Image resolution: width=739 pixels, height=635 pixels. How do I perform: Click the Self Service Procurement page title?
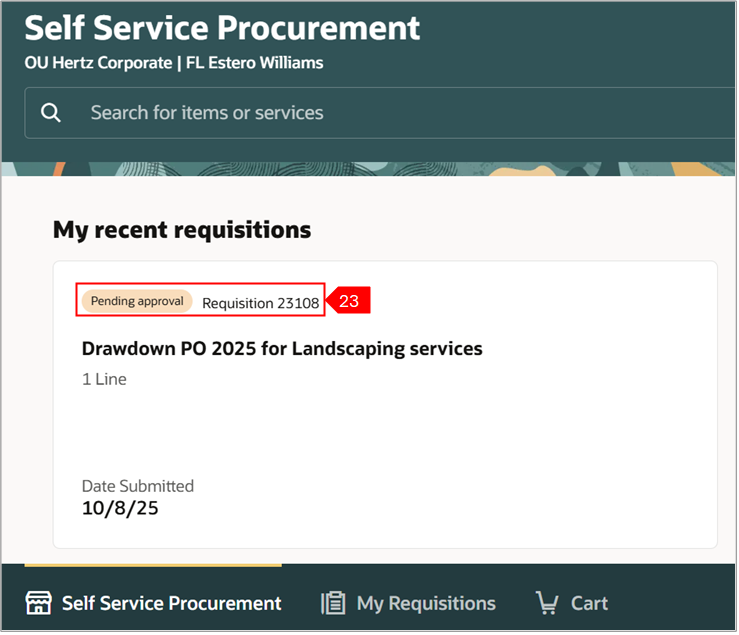coord(223,28)
